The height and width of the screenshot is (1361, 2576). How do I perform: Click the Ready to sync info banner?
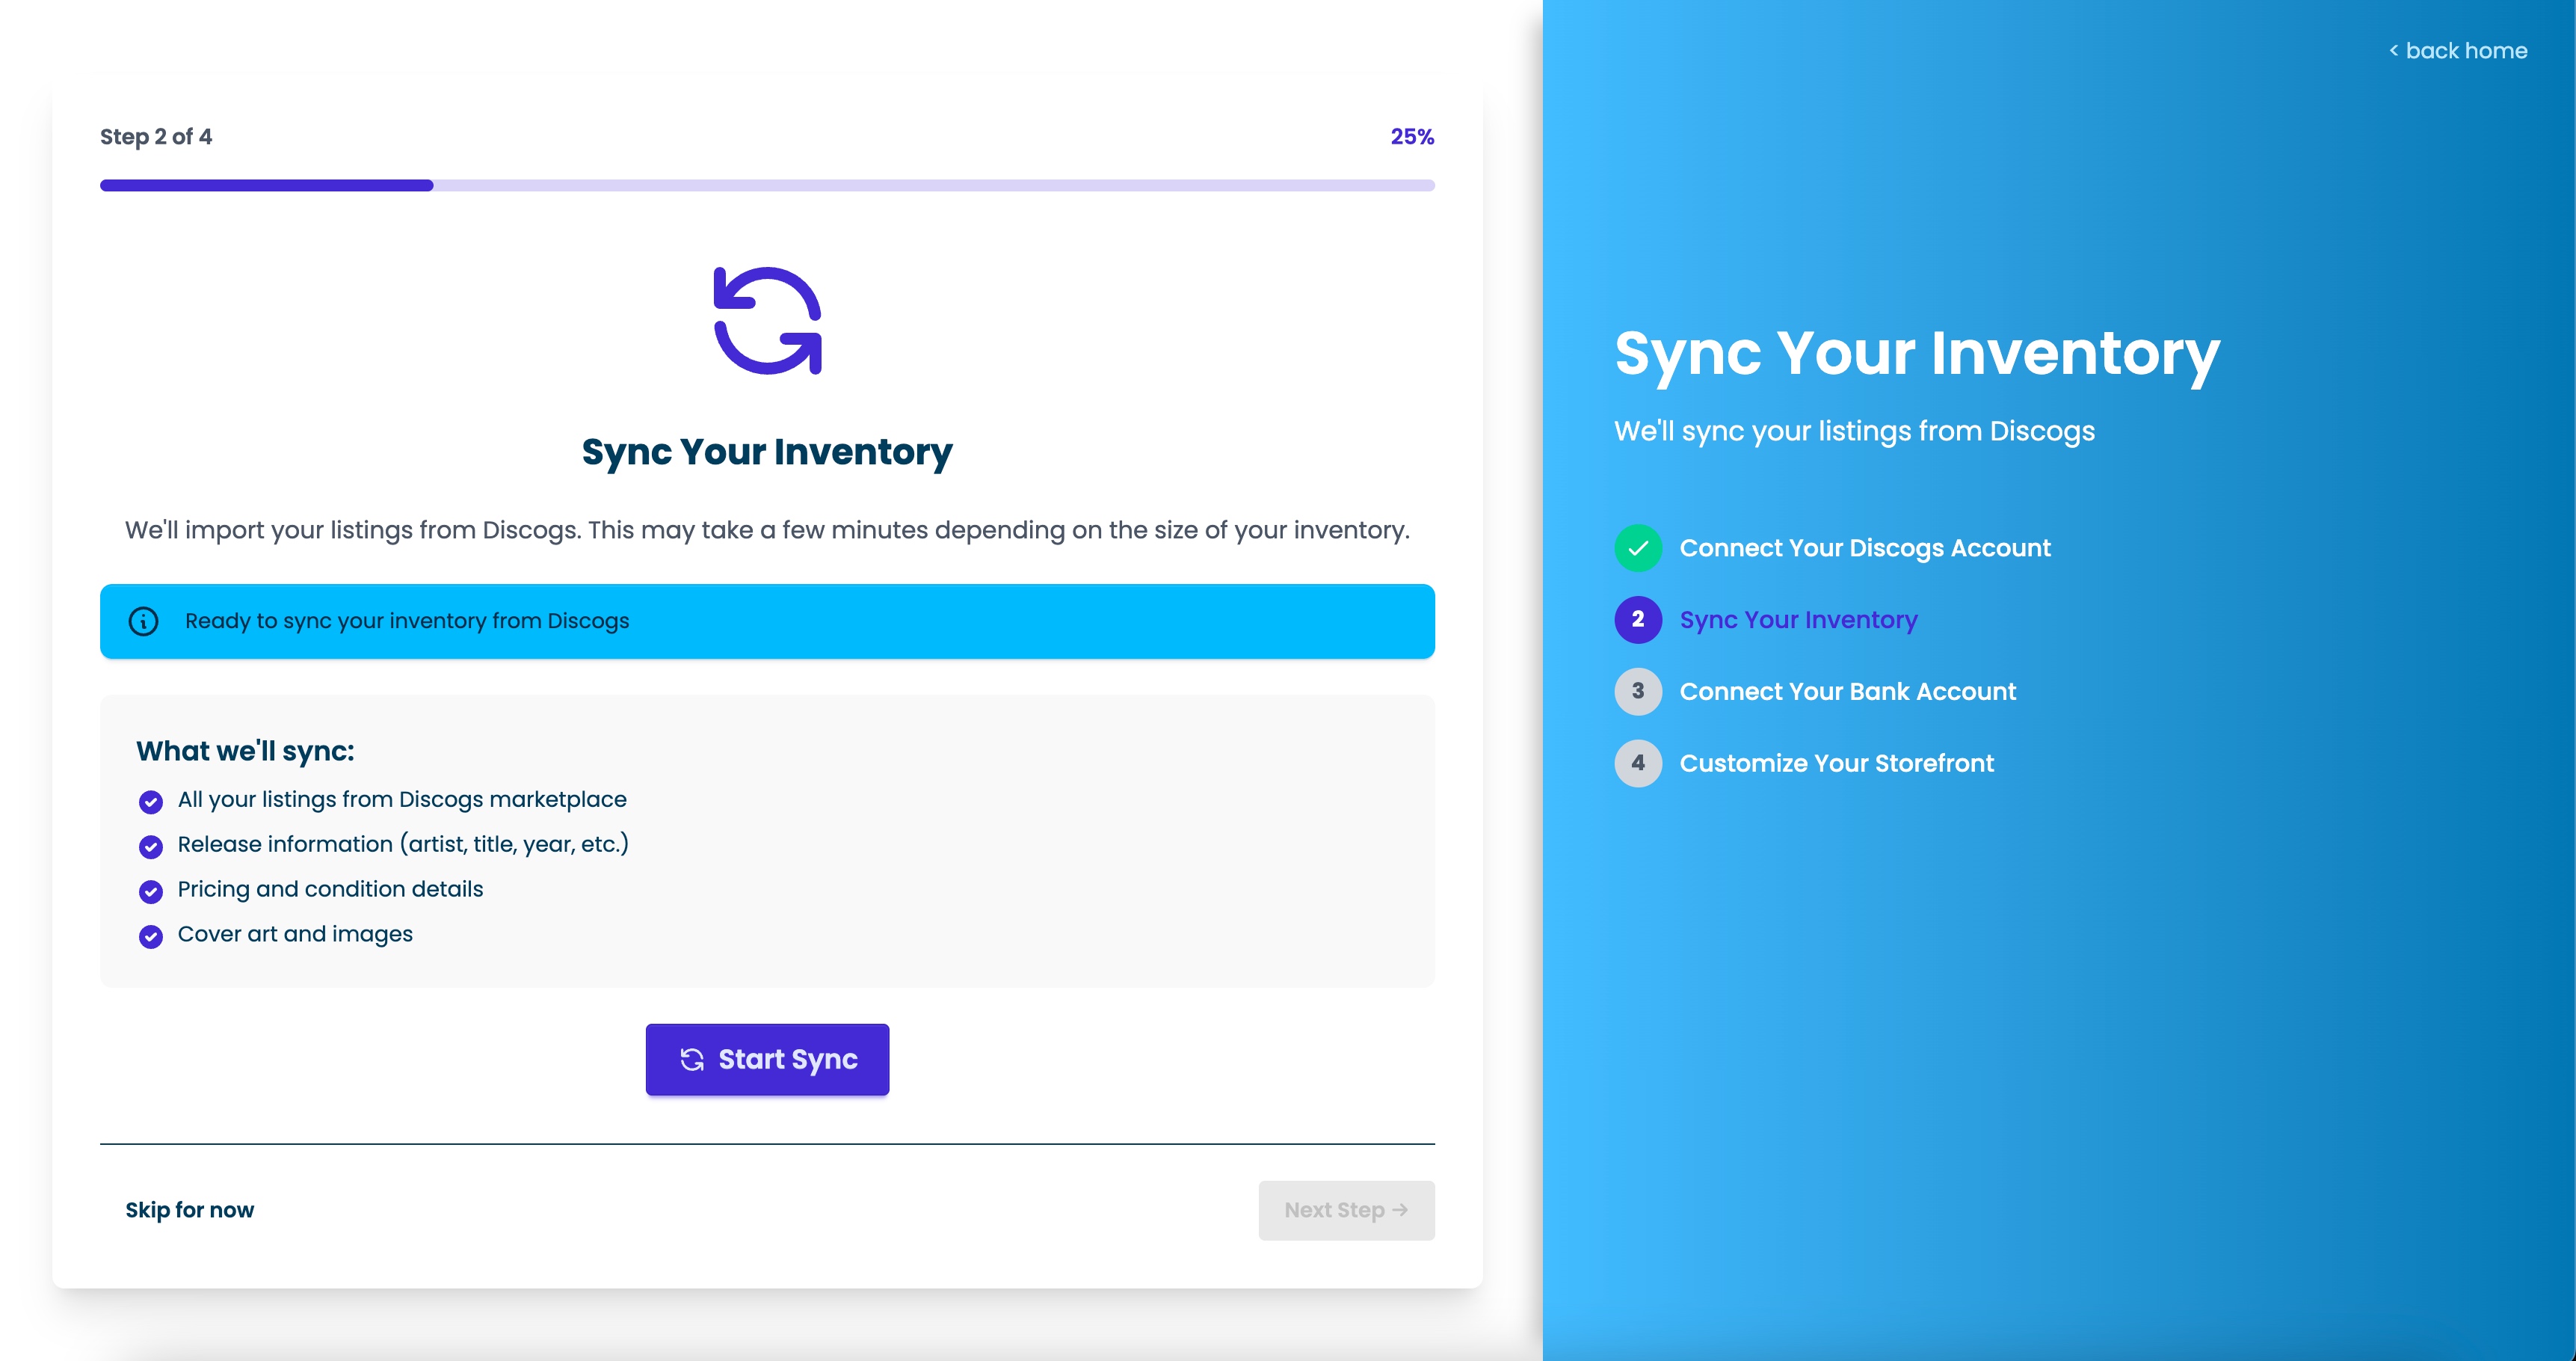(767, 621)
